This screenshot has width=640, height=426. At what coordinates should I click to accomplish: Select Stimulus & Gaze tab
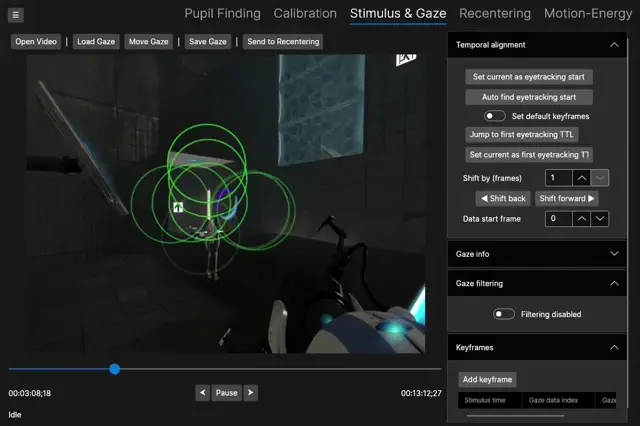click(398, 13)
